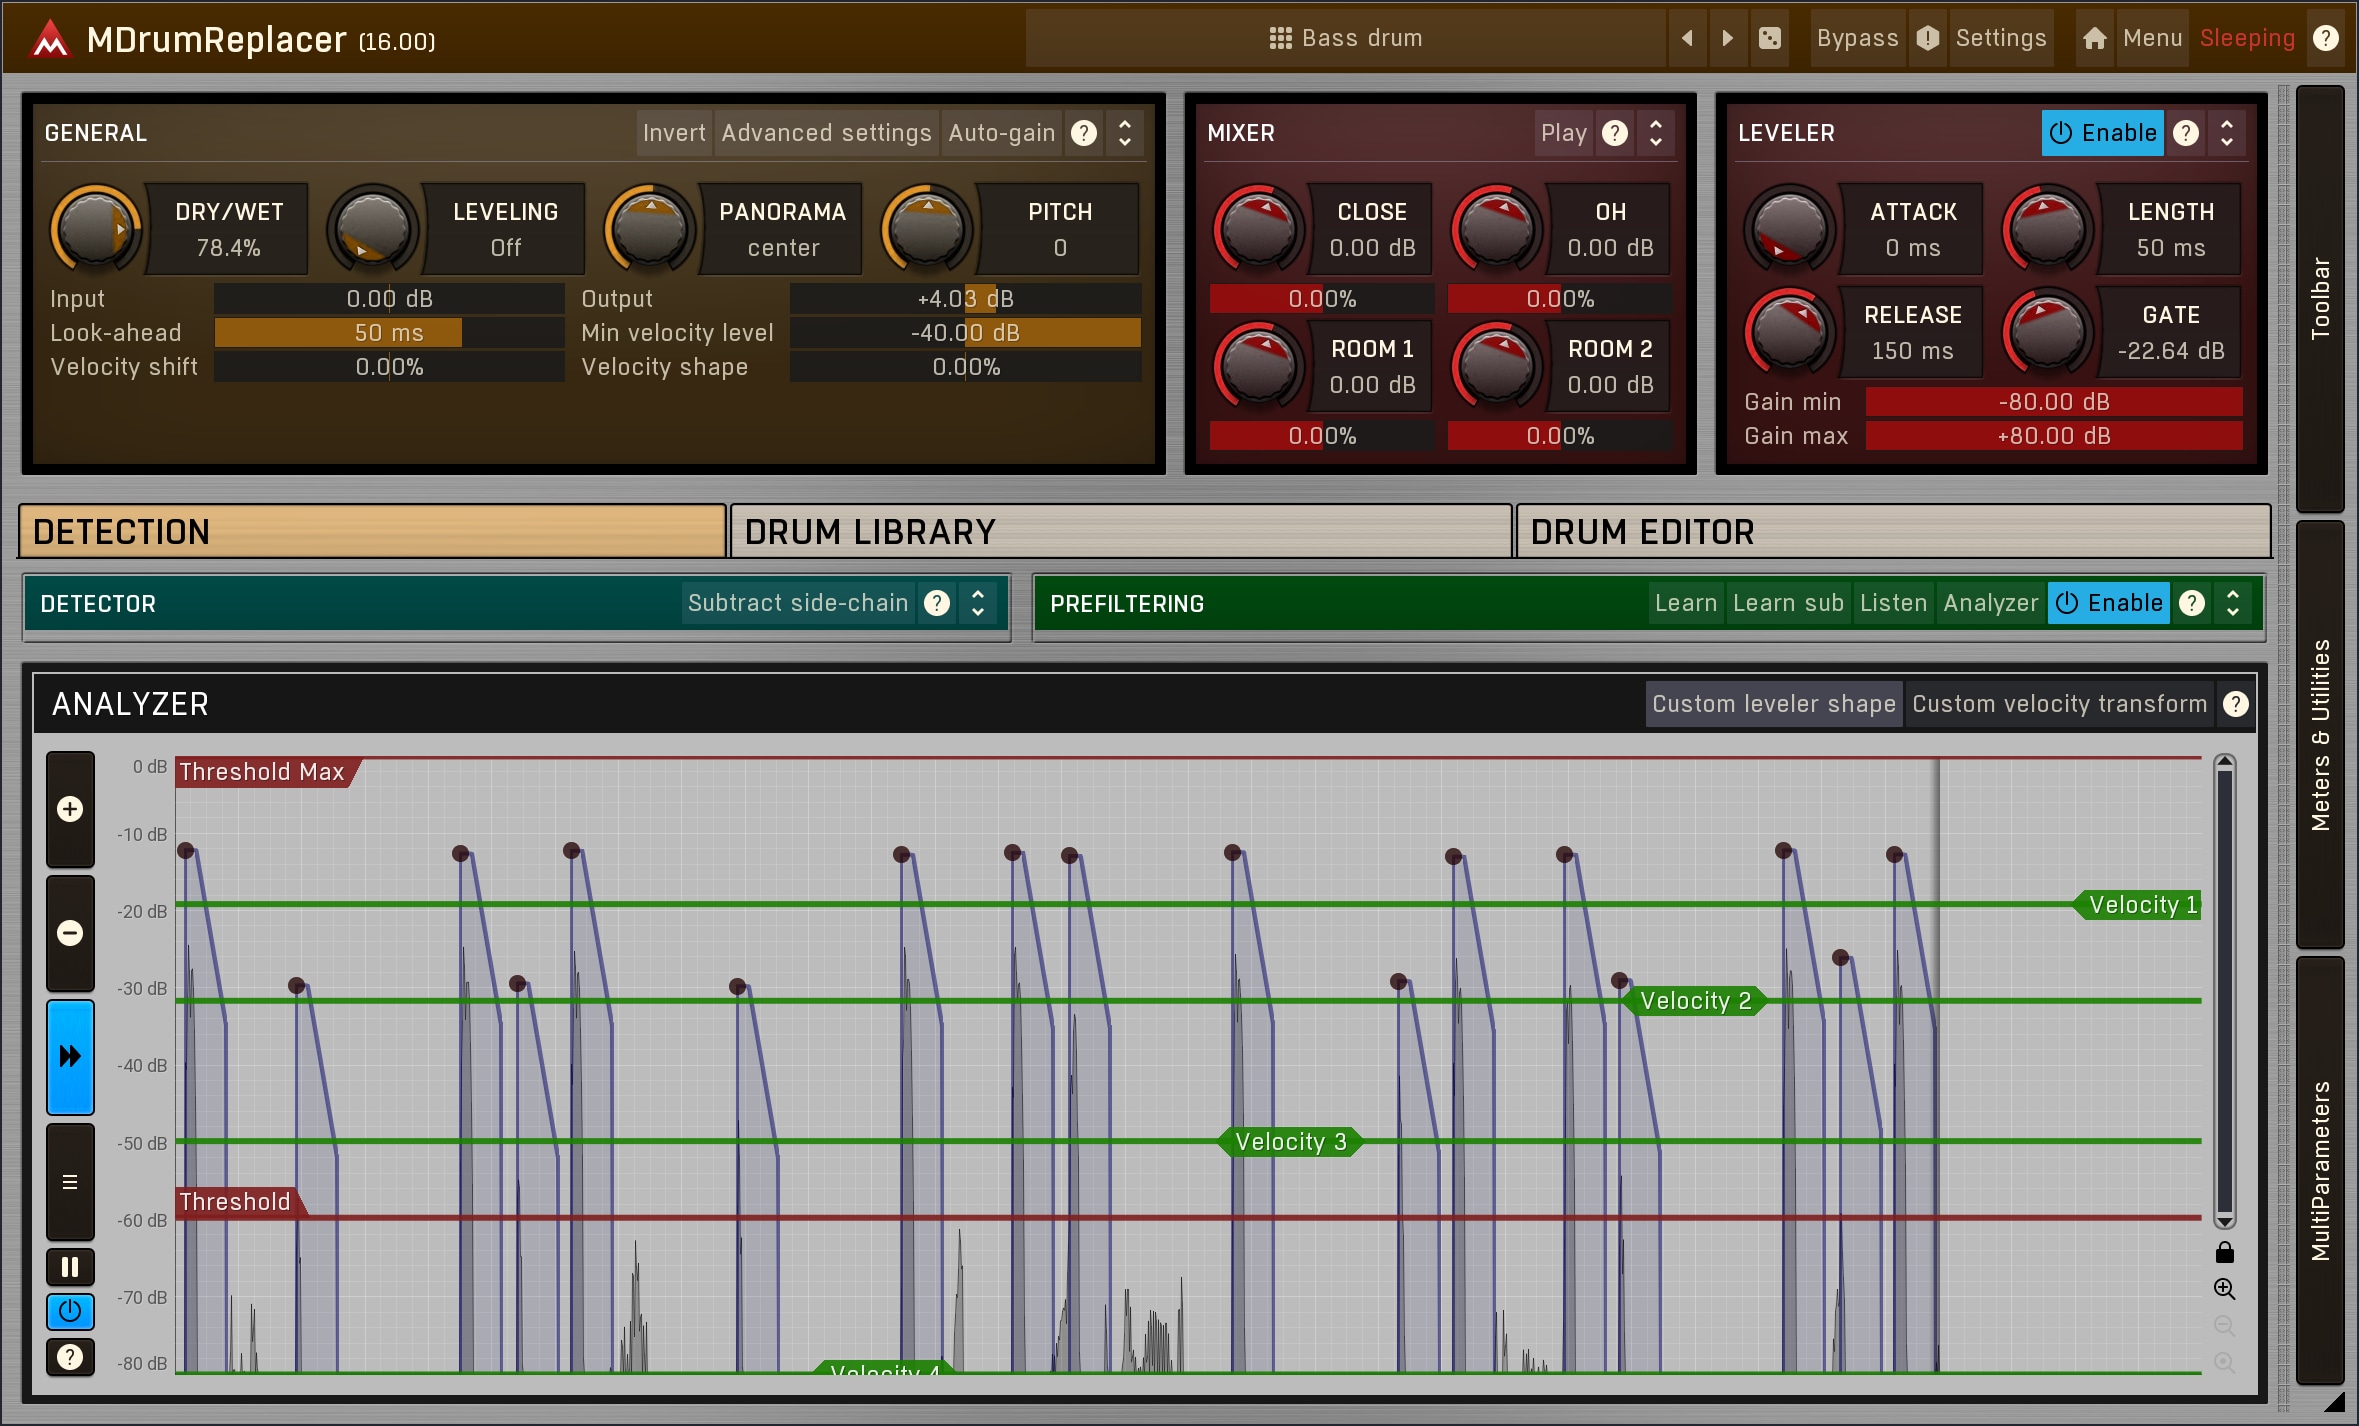Screen dimensions: 2359x1426
Task: Switch to the Drum Library tab
Action: pos(1121,531)
